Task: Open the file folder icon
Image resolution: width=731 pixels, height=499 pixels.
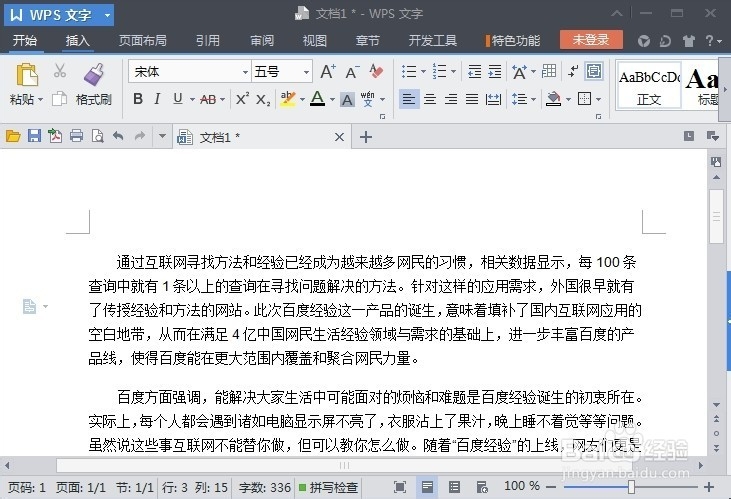Action: tap(13, 136)
